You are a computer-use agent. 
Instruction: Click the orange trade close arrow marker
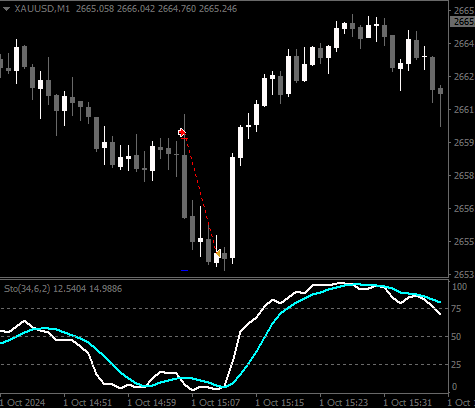click(218, 254)
